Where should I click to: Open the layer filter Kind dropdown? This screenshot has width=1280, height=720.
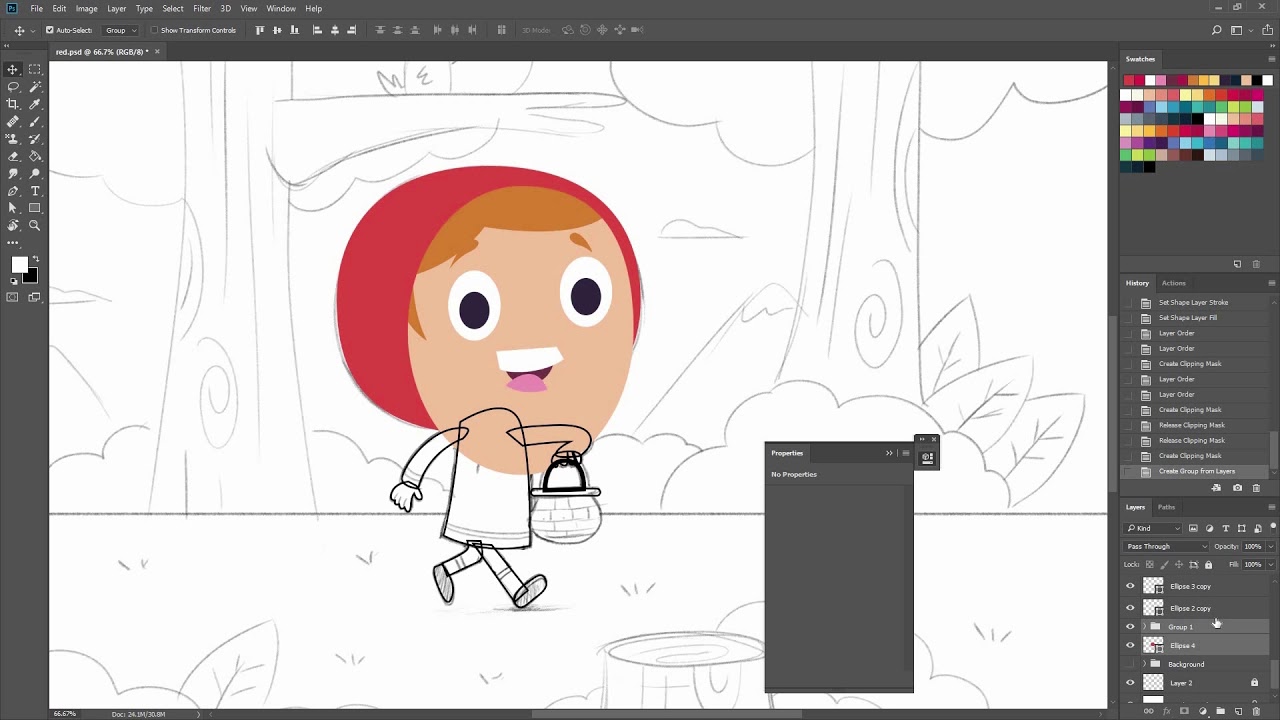click(1153, 528)
